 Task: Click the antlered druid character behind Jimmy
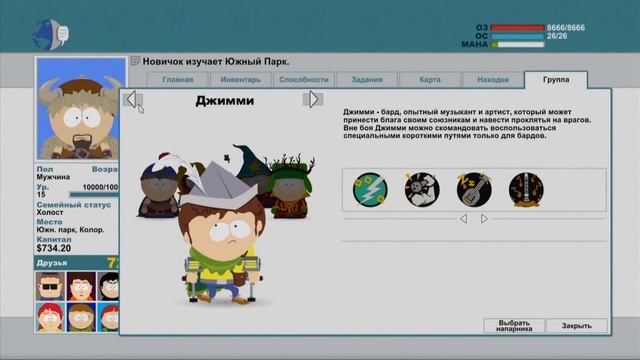coord(291,187)
